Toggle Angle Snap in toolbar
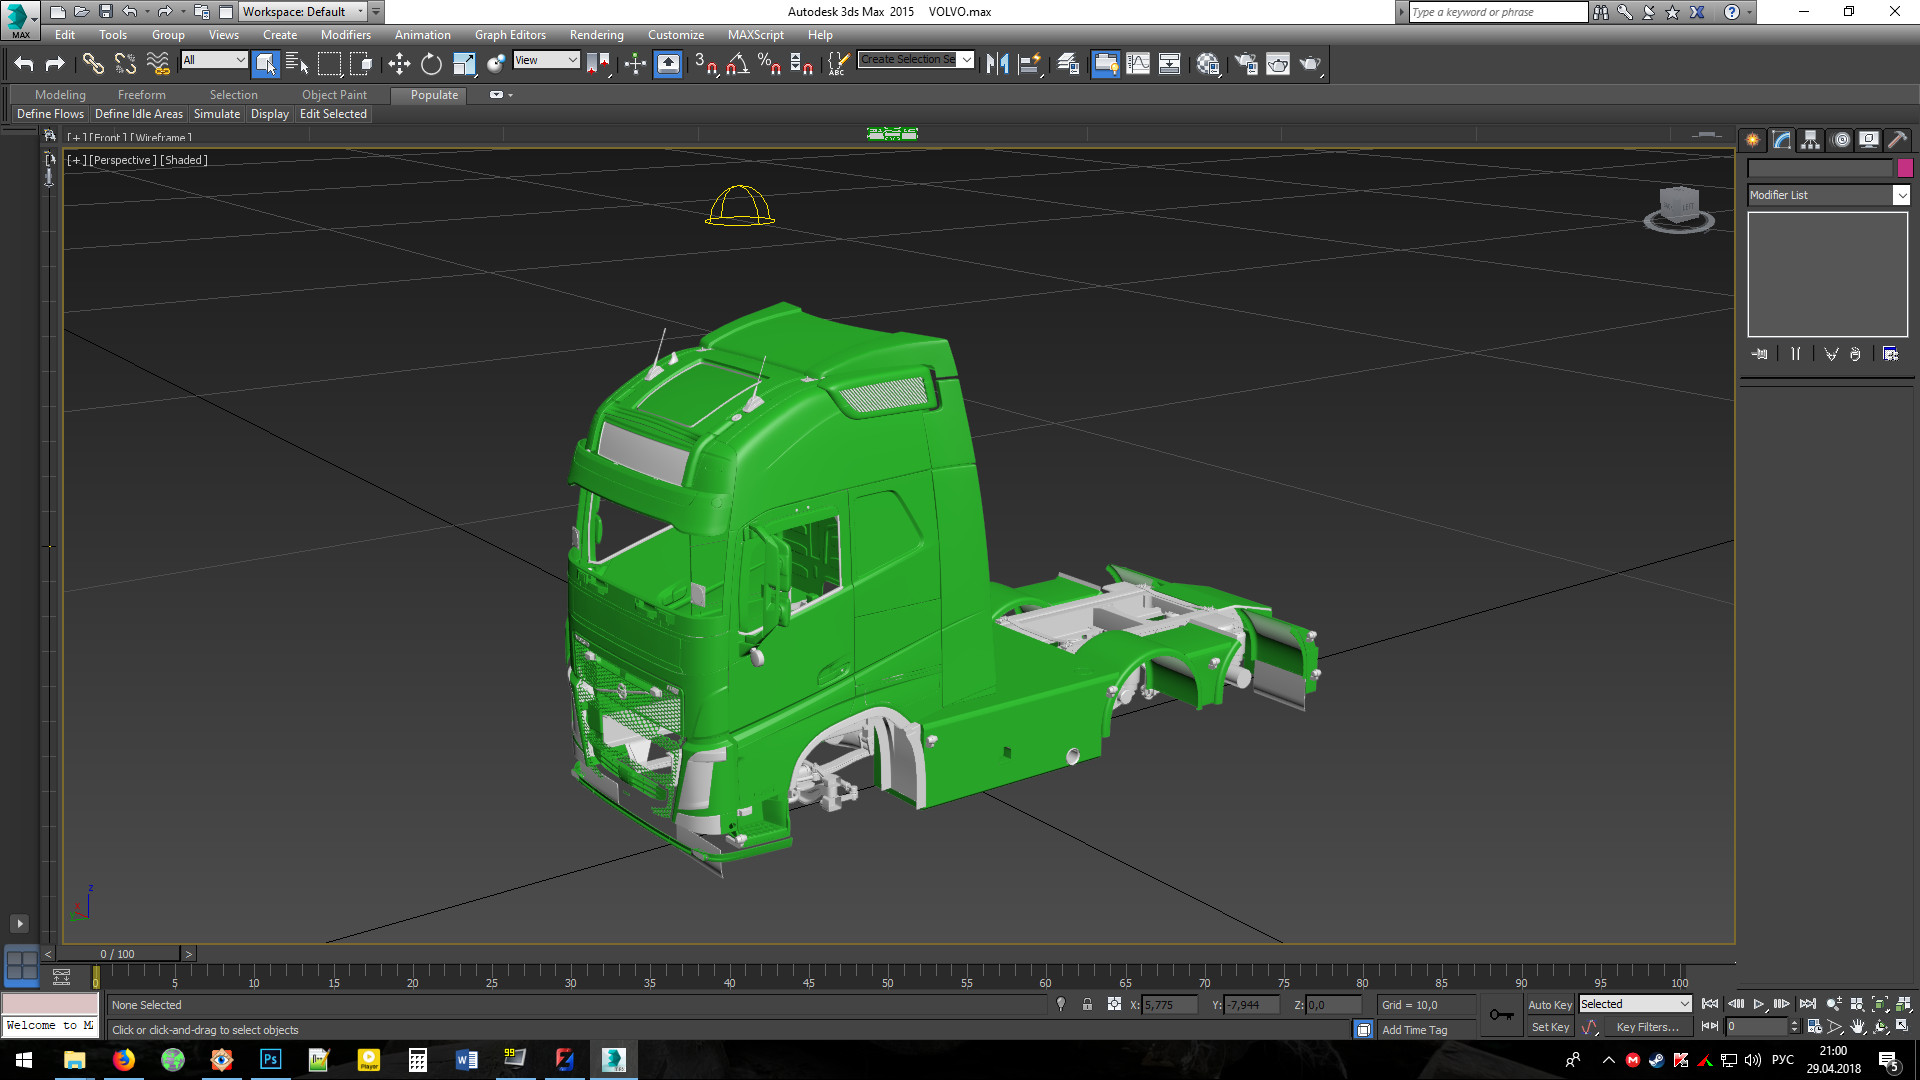Image resolution: width=1920 pixels, height=1080 pixels. coord(737,64)
